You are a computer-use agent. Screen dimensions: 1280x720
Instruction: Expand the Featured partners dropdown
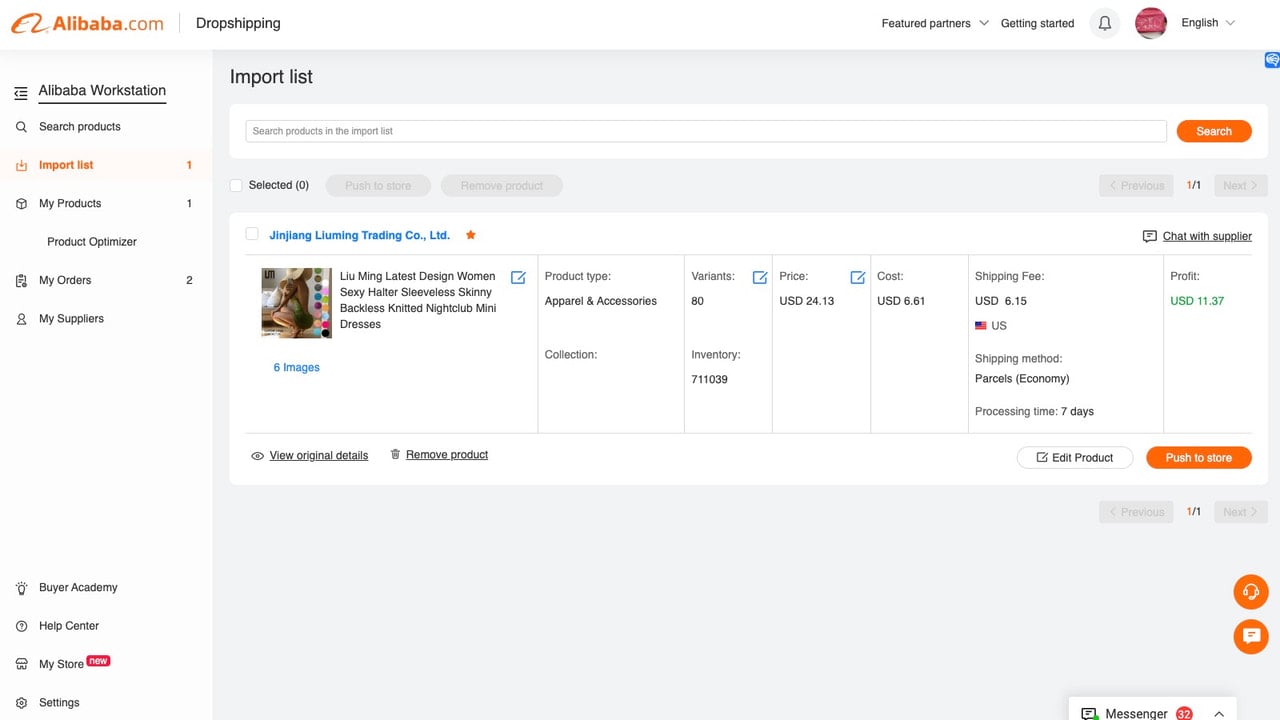pos(935,23)
